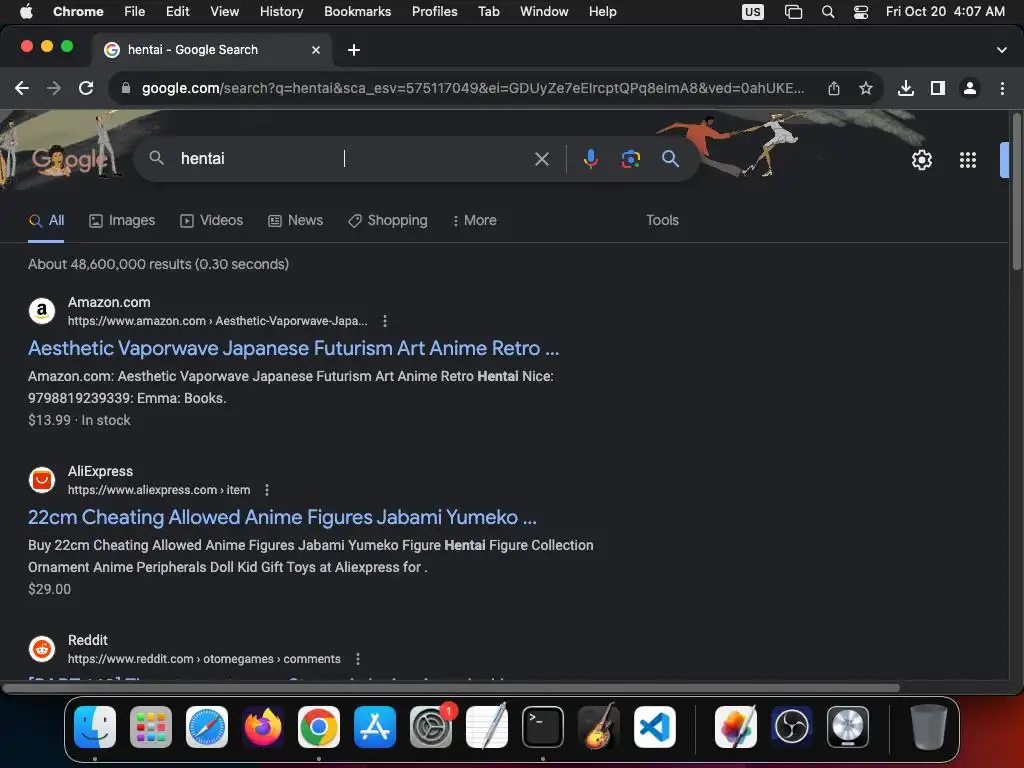This screenshot has width=1024, height=768.
Task: Open the Aesthetic Vaporwave Japanese Futurism link
Action: pyautogui.click(x=294, y=348)
